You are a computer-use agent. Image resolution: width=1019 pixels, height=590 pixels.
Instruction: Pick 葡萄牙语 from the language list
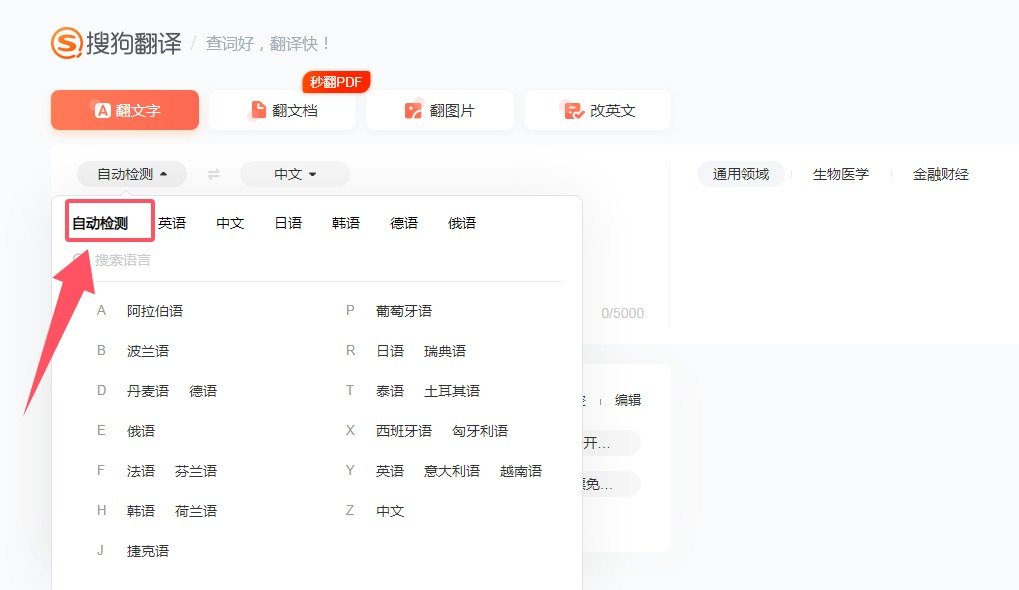404,311
